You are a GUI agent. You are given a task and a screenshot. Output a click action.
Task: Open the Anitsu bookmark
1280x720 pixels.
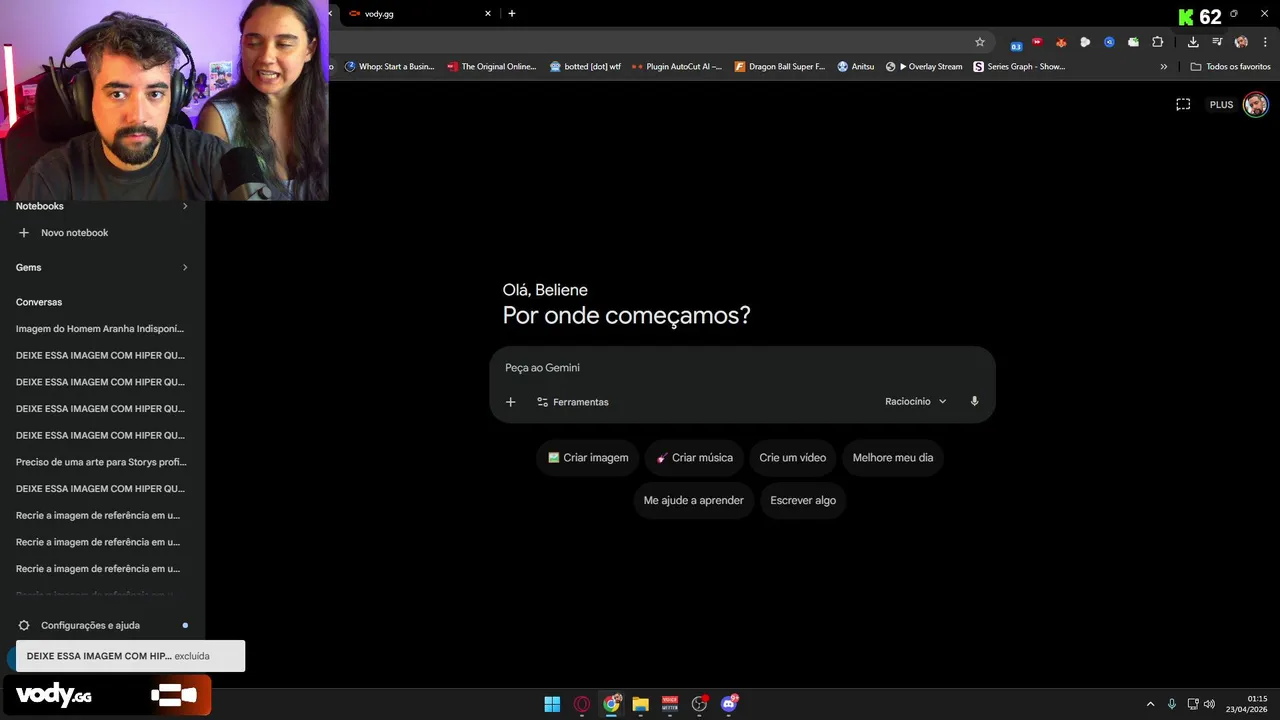[856, 67]
